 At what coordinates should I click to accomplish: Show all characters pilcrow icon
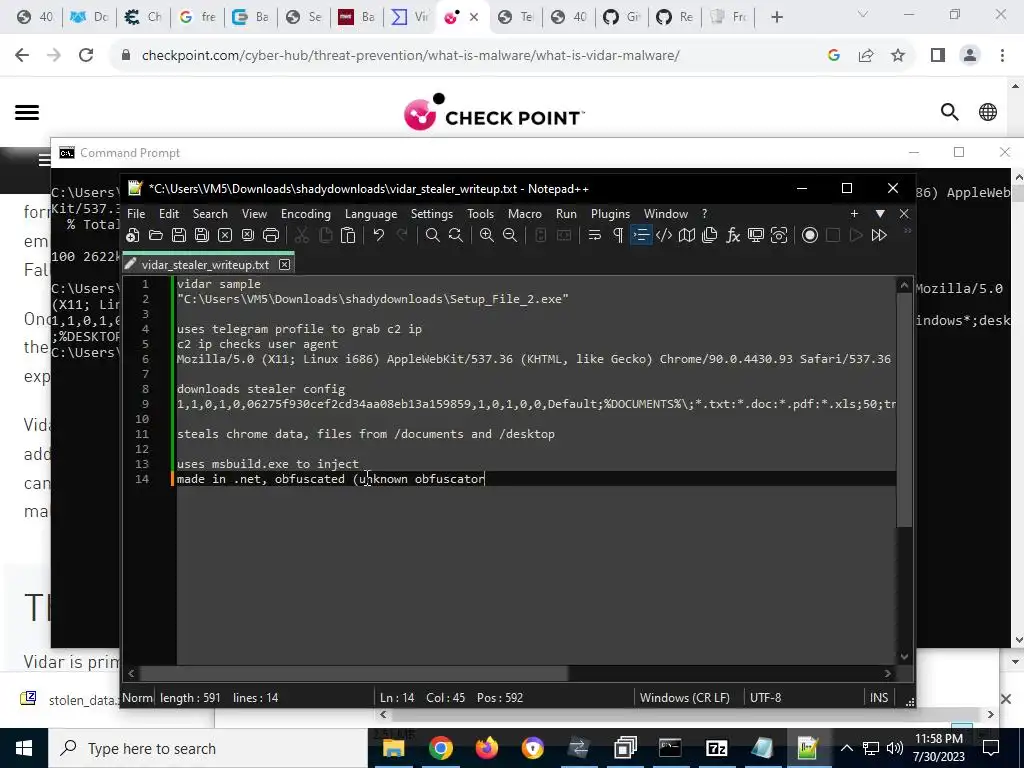[618, 235]
